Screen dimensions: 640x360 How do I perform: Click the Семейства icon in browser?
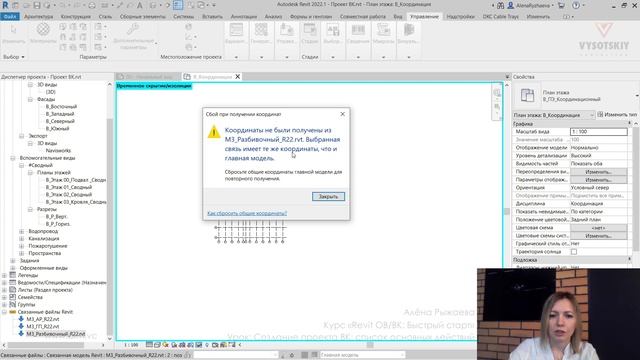point(13,297)
